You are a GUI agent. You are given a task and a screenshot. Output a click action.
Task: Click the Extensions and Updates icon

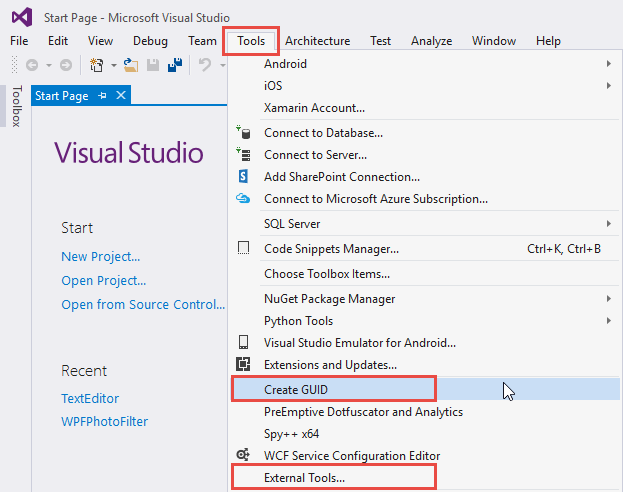coord(243,364)
